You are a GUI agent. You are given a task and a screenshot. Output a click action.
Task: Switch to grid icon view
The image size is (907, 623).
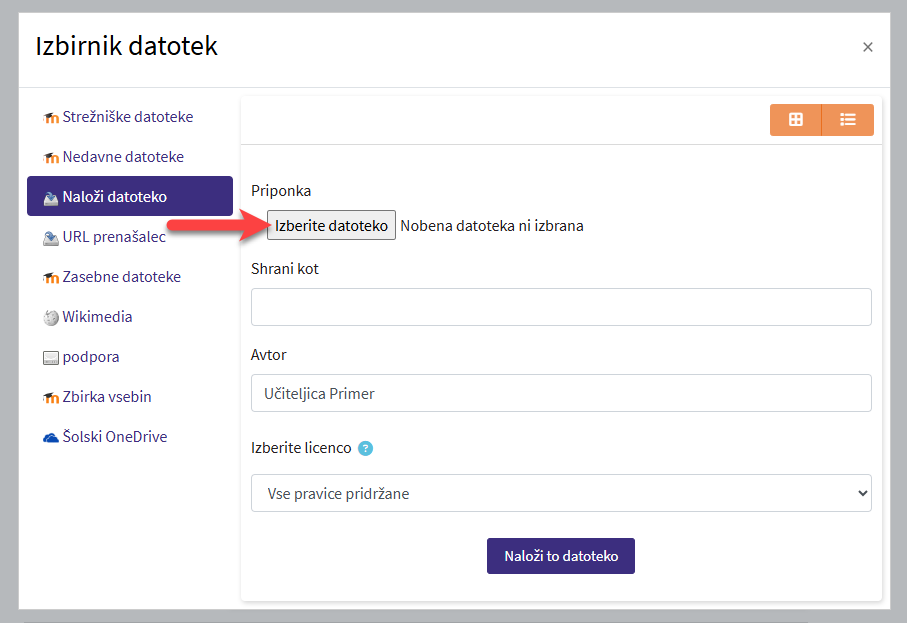tap(796, 120)
